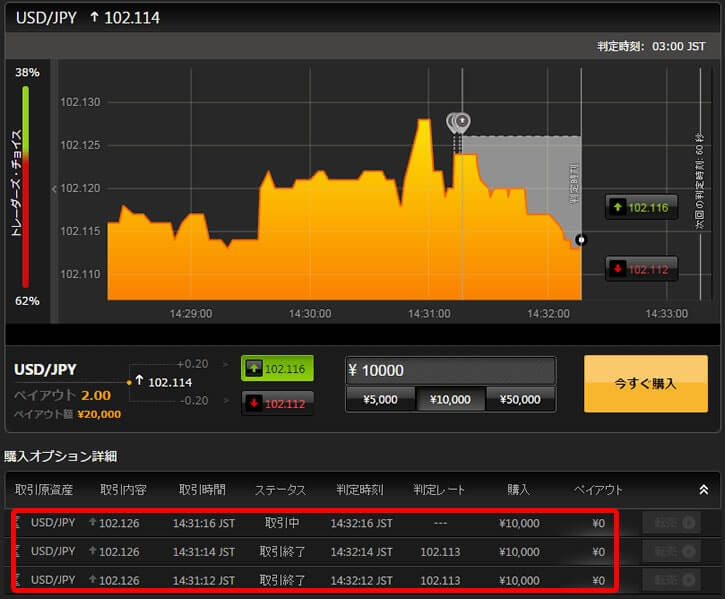Click the 14:32:16 JST expiry time cell

361,523
